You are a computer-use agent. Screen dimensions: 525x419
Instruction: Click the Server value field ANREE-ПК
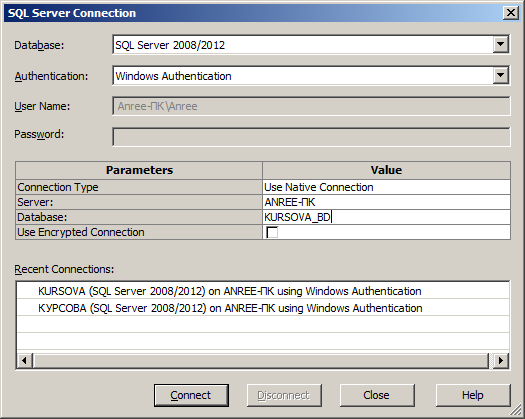pyautogui.click(x=386, y=202)
